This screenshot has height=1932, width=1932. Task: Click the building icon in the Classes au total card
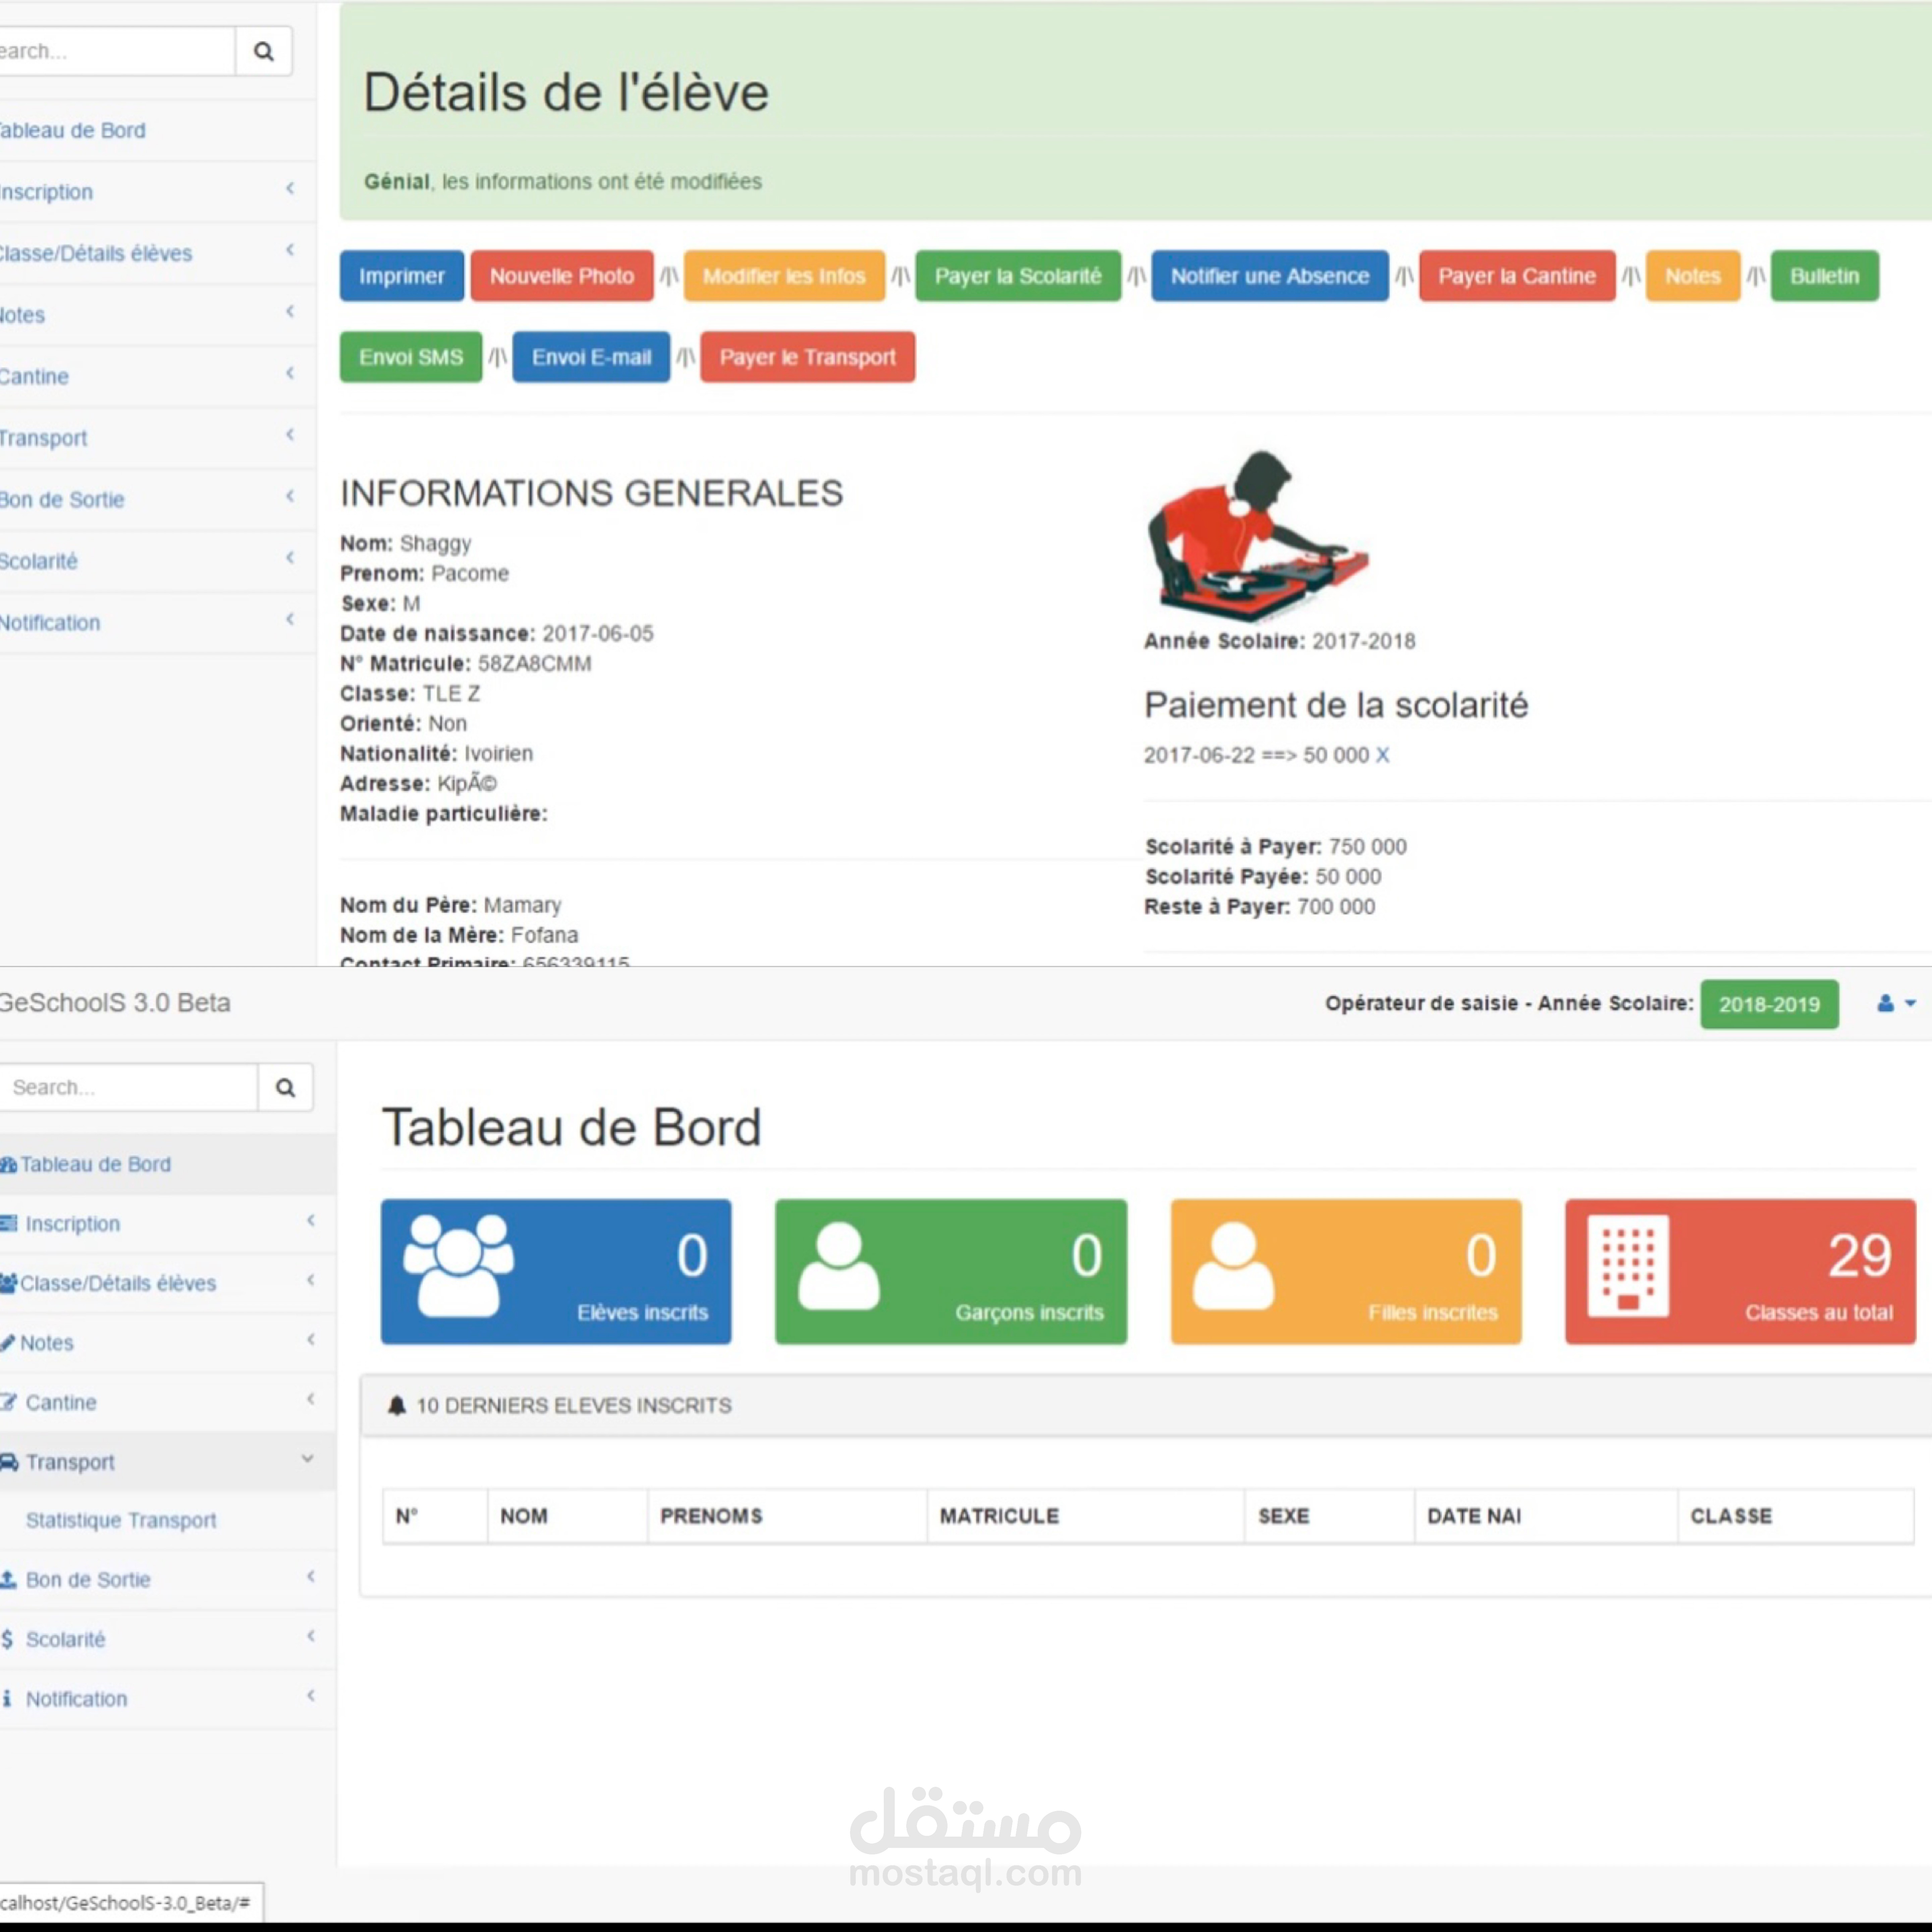coord(1628,1266)
